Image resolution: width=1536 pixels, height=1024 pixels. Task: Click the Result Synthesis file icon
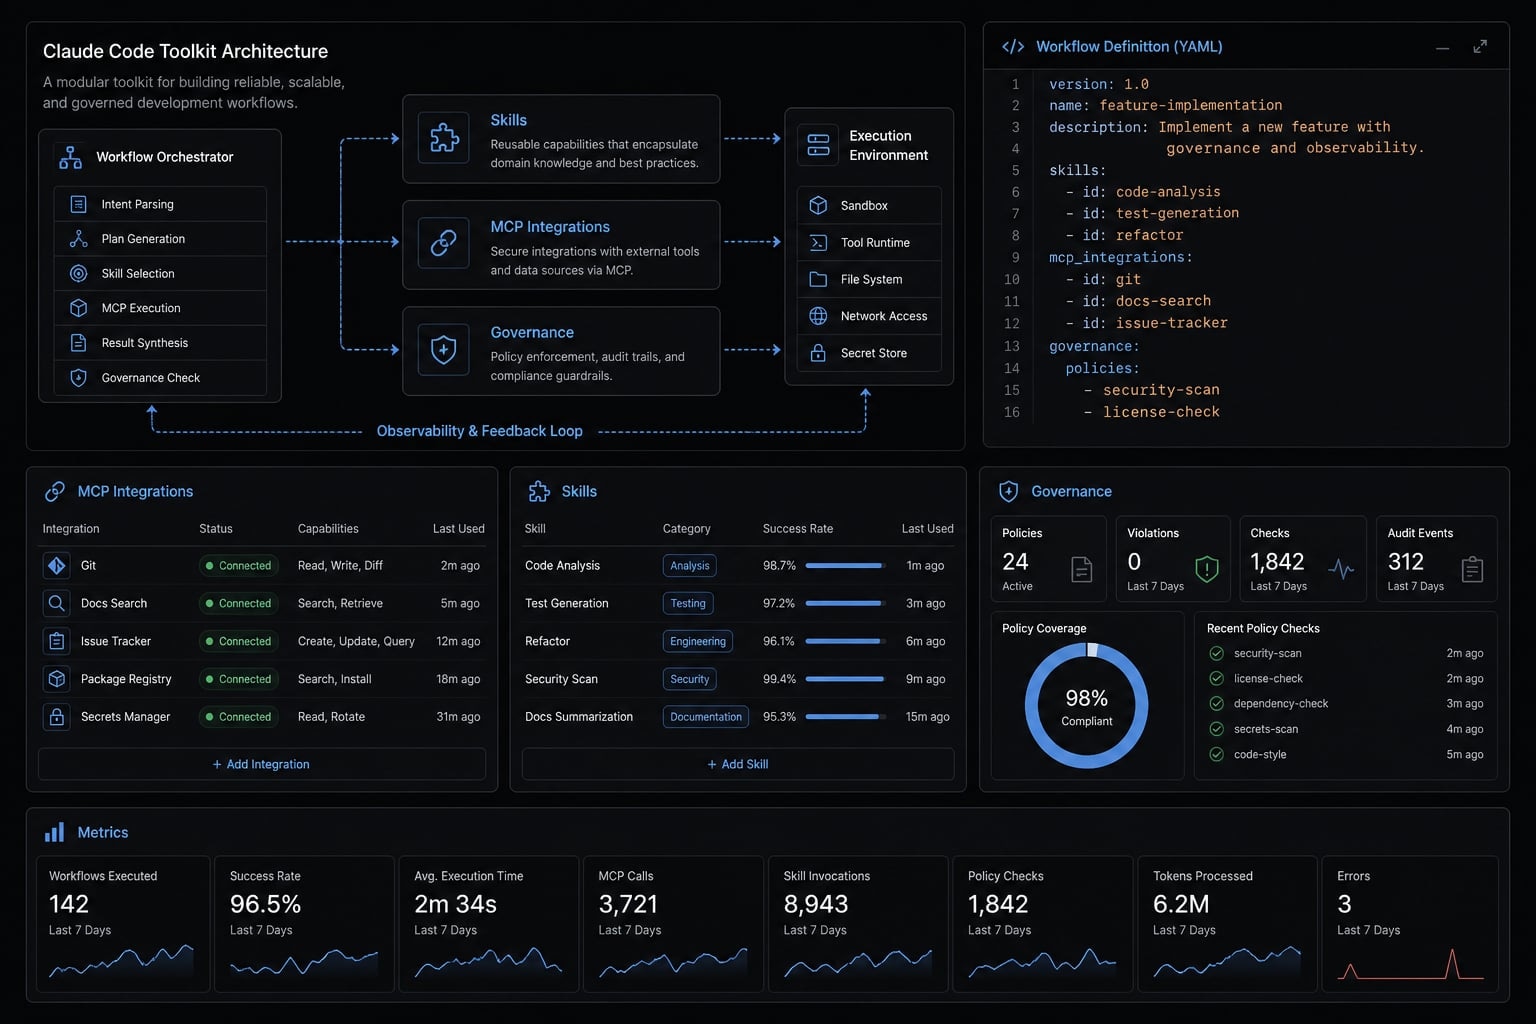pyautogui.click(x=78, y=343)
